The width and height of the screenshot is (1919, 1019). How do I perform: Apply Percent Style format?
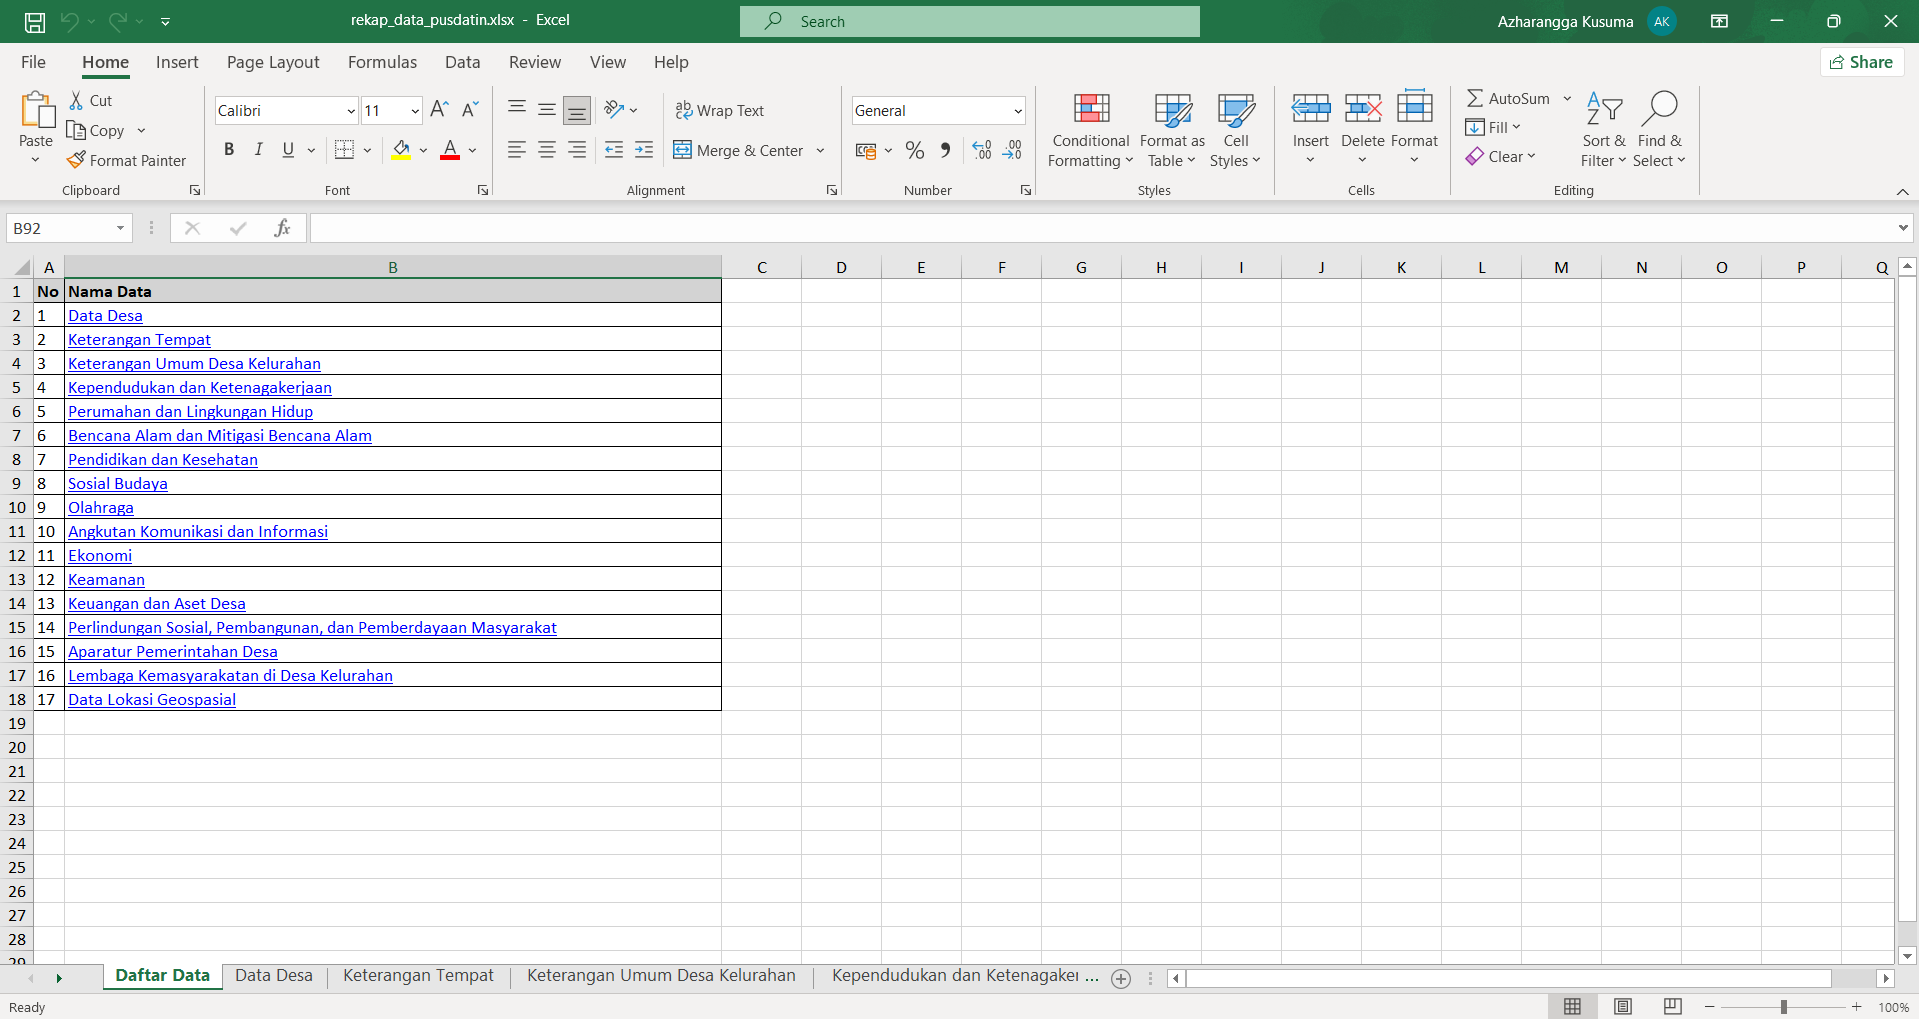click(x=914, y=150)
